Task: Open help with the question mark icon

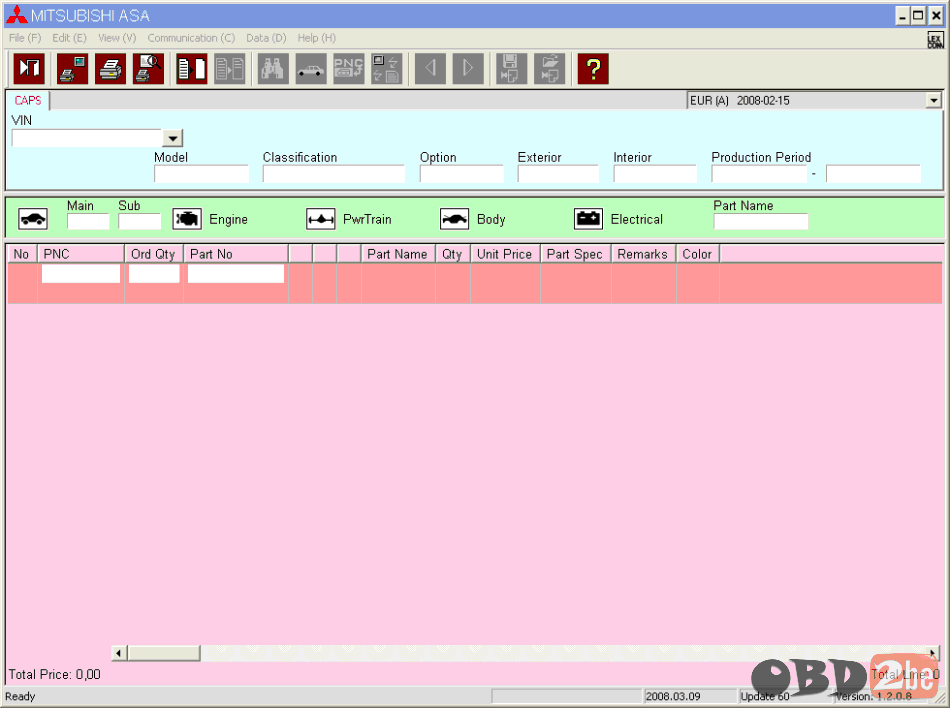Action: pos(593,68)
